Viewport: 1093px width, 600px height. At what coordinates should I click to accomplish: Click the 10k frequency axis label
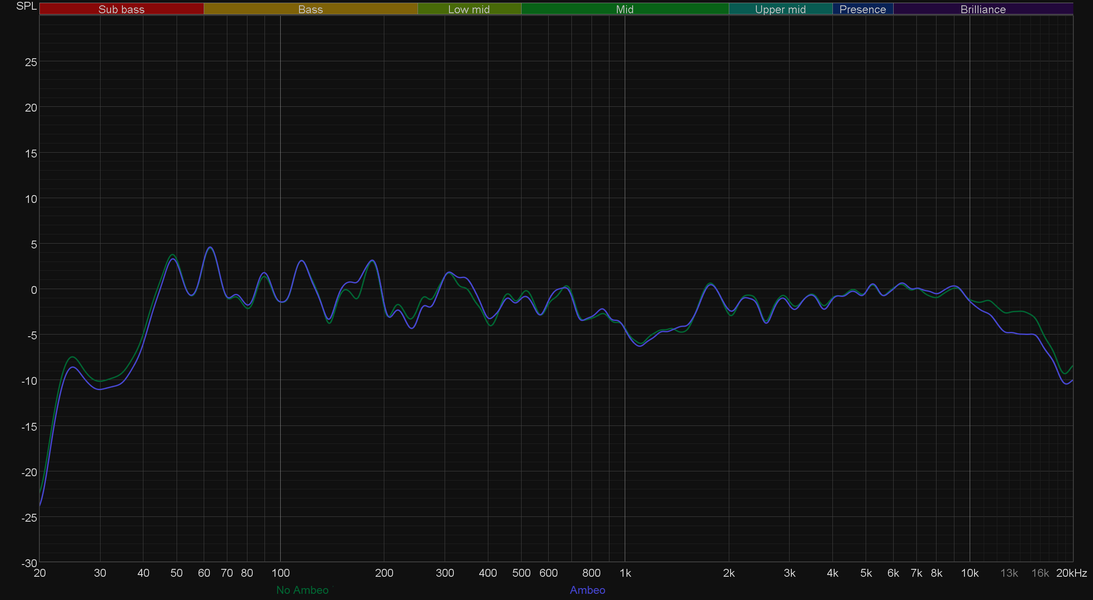click(970, 573)
